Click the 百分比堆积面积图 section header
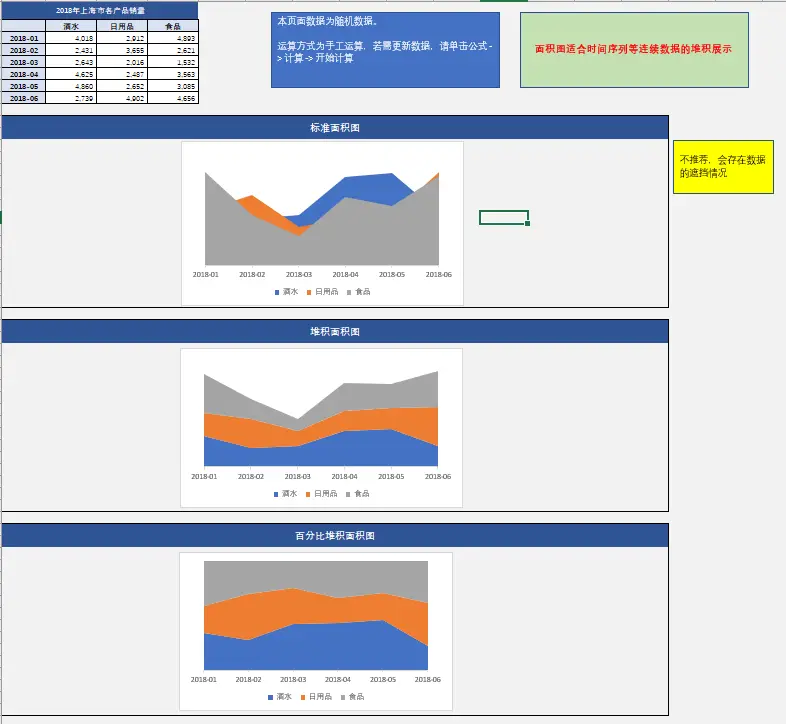786x724 pixels. [335, 535]
